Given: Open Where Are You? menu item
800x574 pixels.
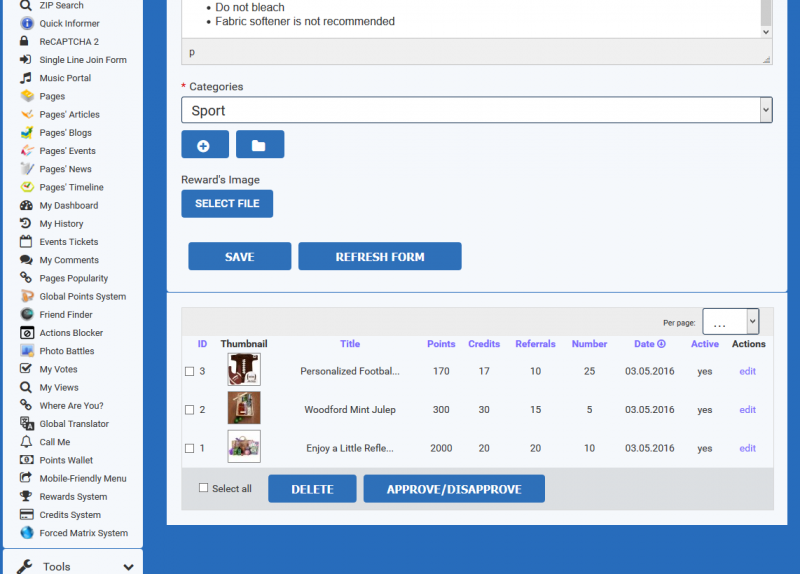Looking at the screenshot, I should [x=71, y=406].
